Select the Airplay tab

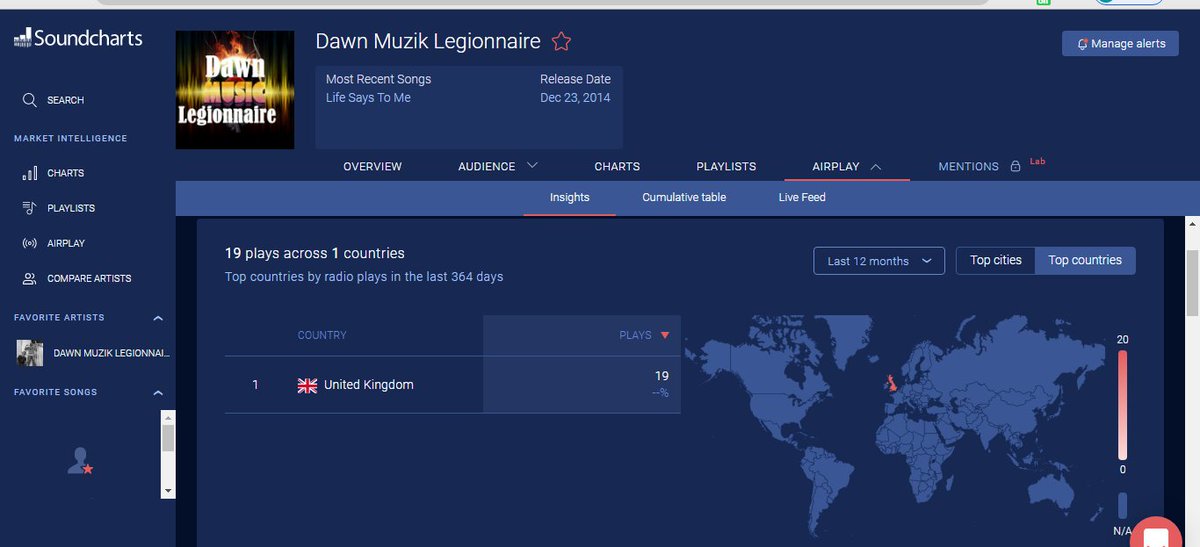(x=836, y=166)
